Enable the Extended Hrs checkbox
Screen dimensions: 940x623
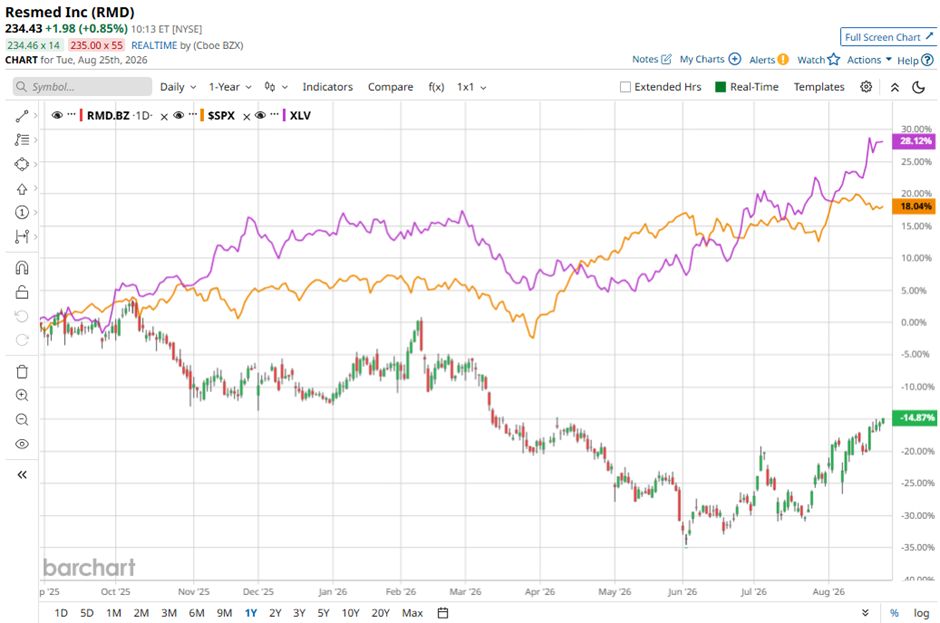[x=625, y=87]
